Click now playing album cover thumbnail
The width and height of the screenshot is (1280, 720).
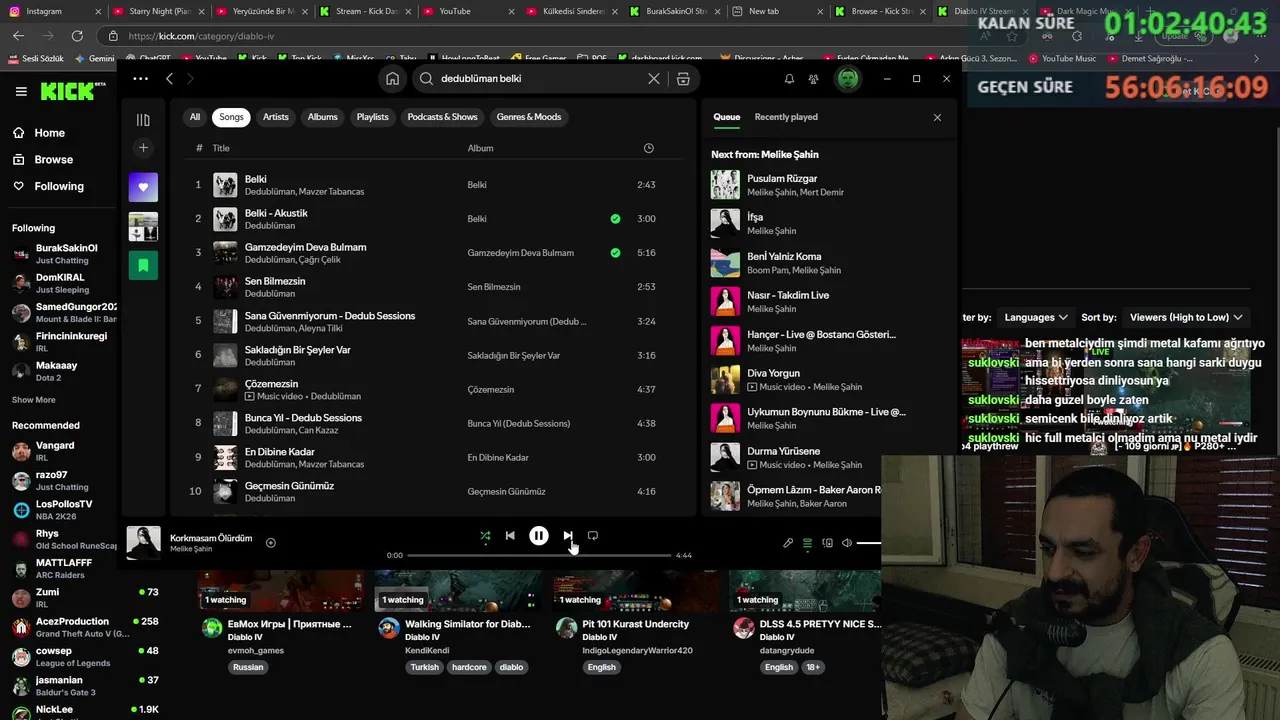click(143, 543)
